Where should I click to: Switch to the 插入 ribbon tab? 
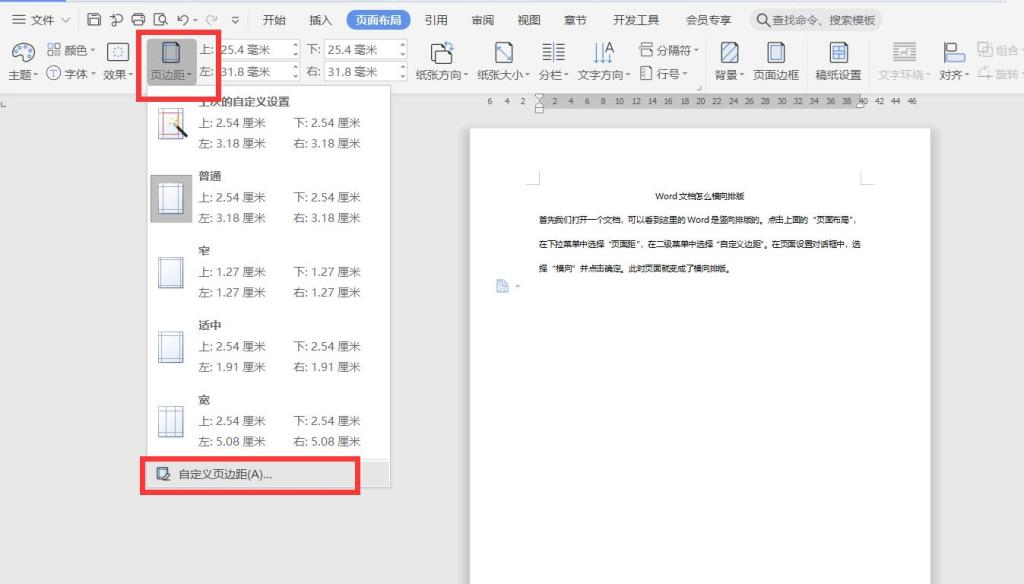320,20
